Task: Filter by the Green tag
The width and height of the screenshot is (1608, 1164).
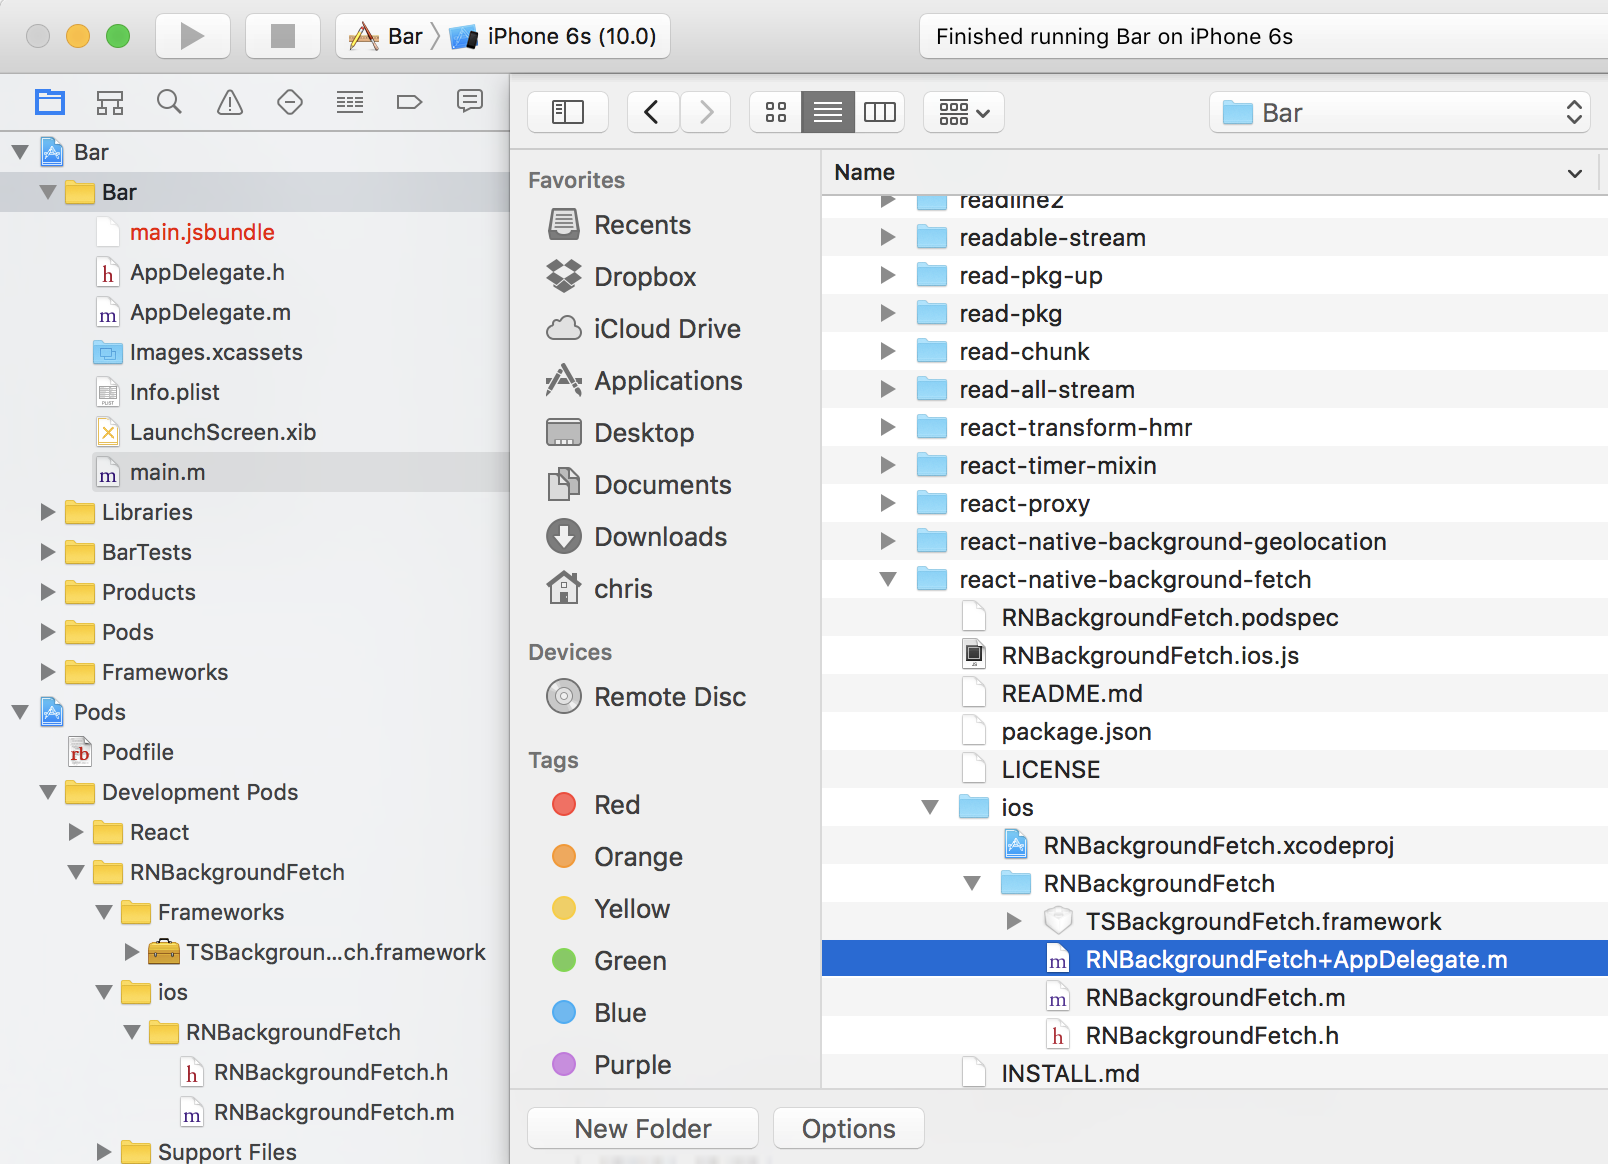Action: [609, 961]
